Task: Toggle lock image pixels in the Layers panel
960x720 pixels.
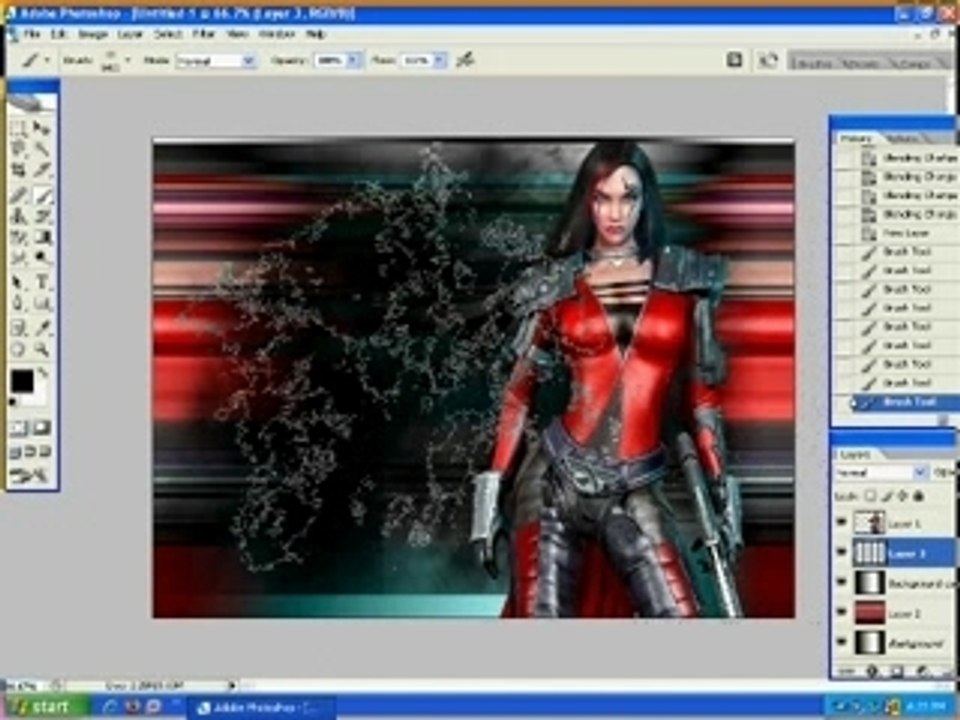Action: (887, 496)
